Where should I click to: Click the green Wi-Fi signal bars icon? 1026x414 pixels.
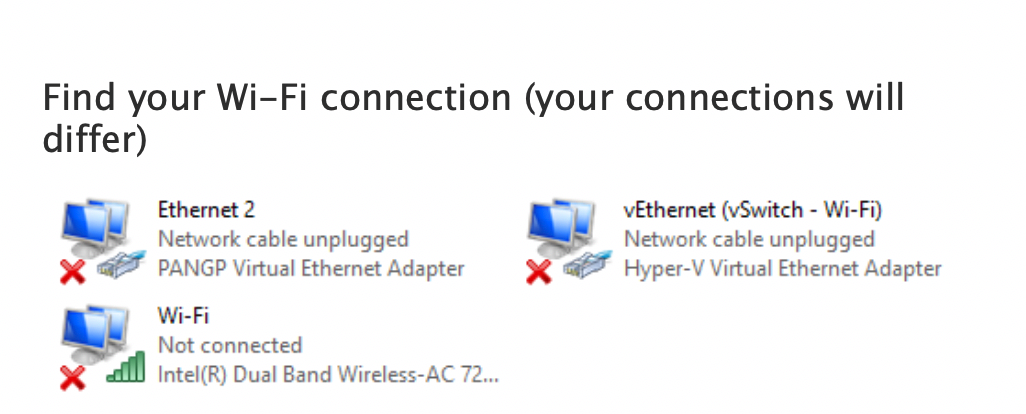125,367
